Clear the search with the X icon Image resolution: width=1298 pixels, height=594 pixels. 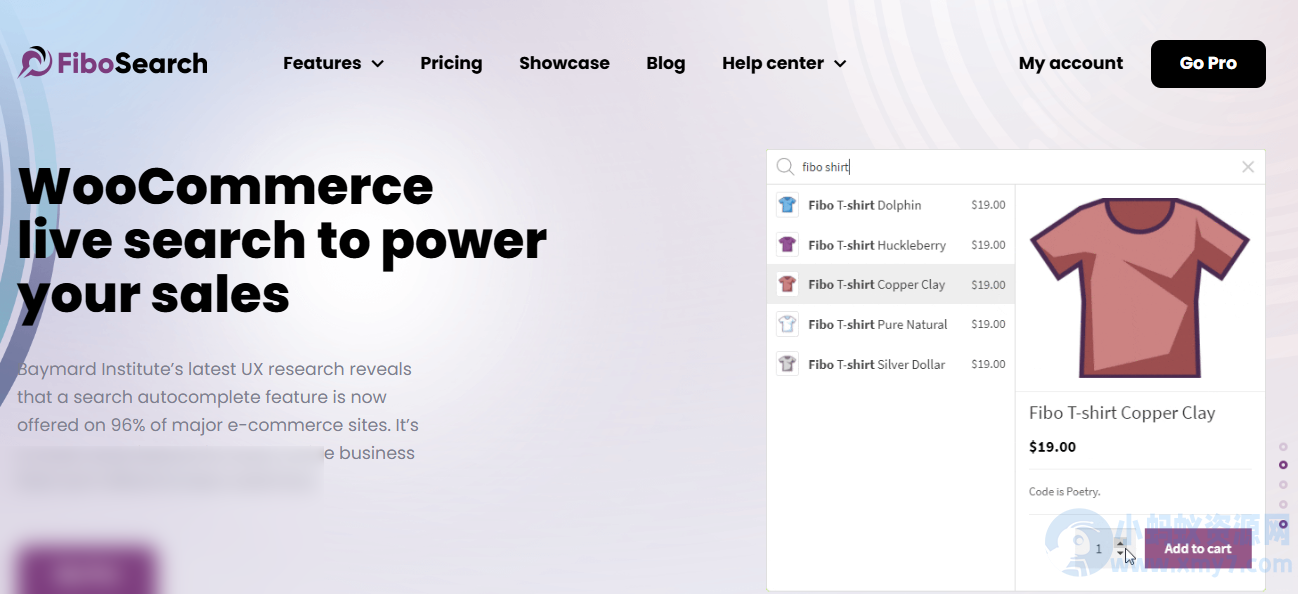click(x=1248, y=166)
